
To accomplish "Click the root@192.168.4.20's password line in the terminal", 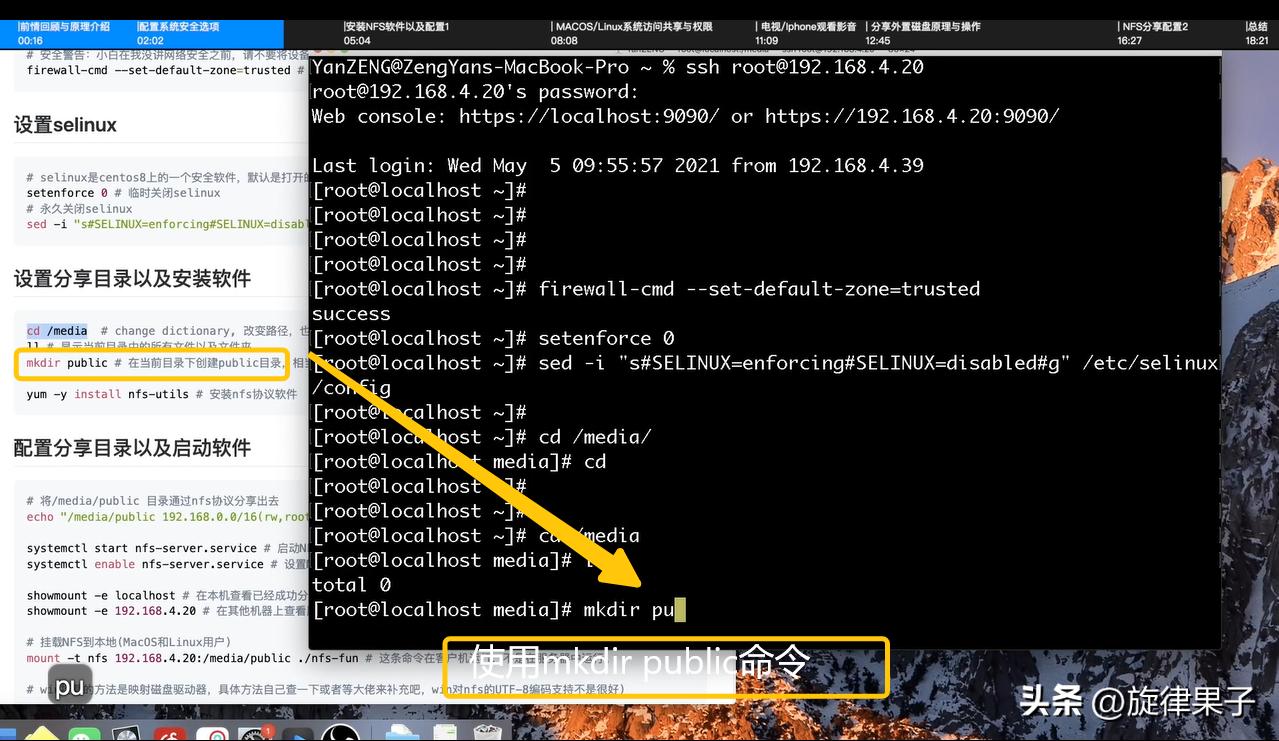I will 475,92.
